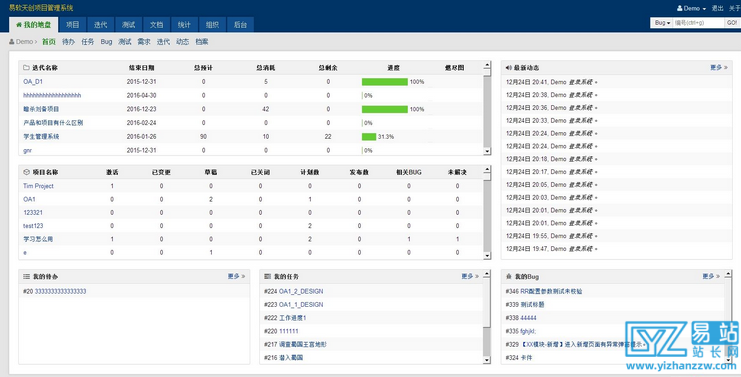Select 动态 in the sub menu

182,42
